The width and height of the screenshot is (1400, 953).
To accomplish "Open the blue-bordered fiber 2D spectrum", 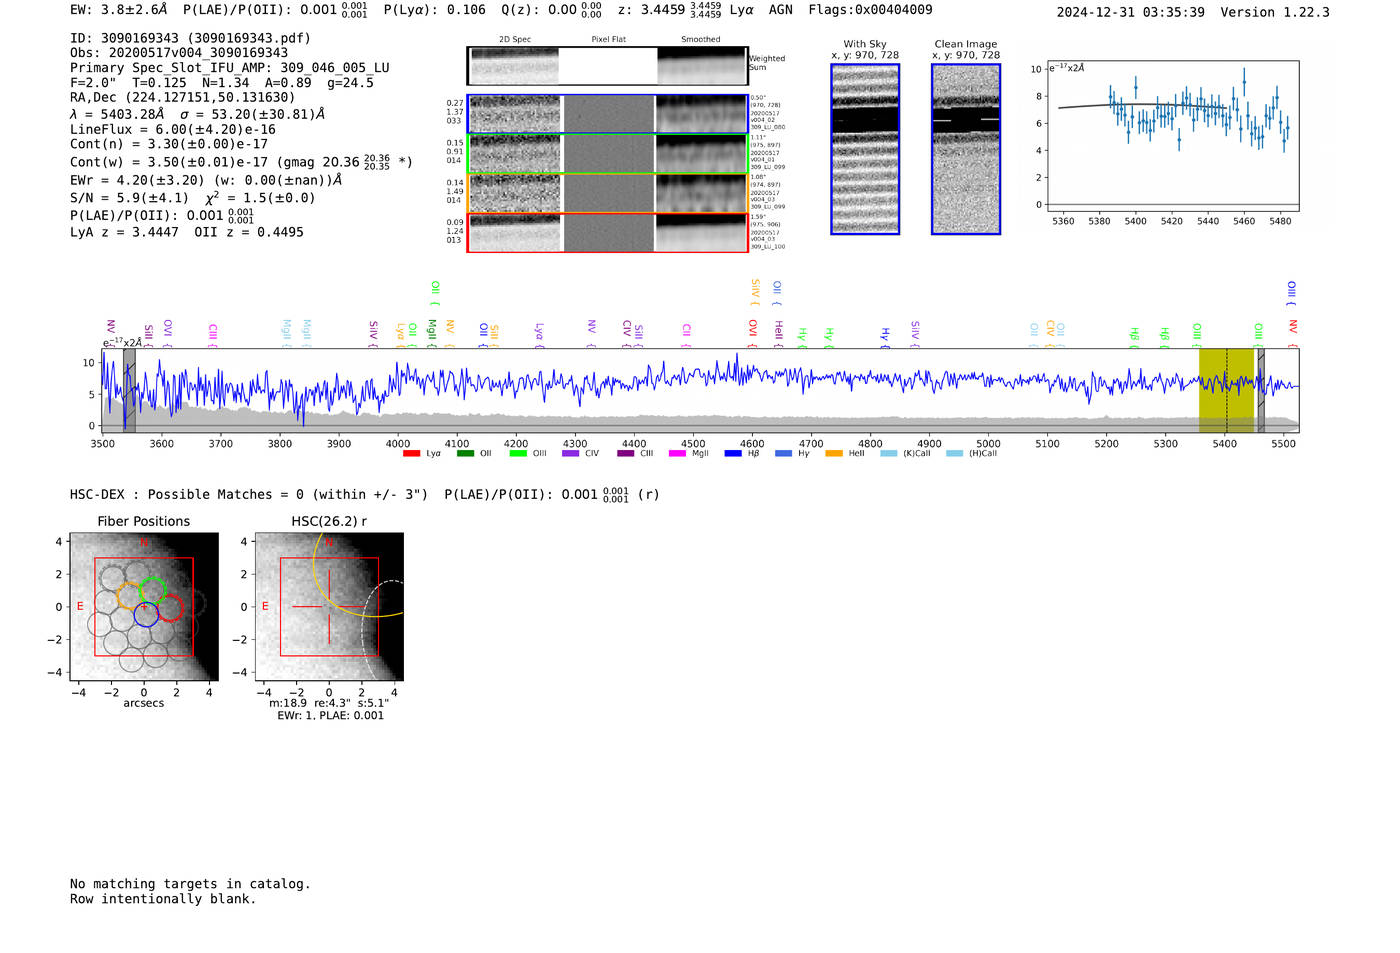I will coord(514,114).
